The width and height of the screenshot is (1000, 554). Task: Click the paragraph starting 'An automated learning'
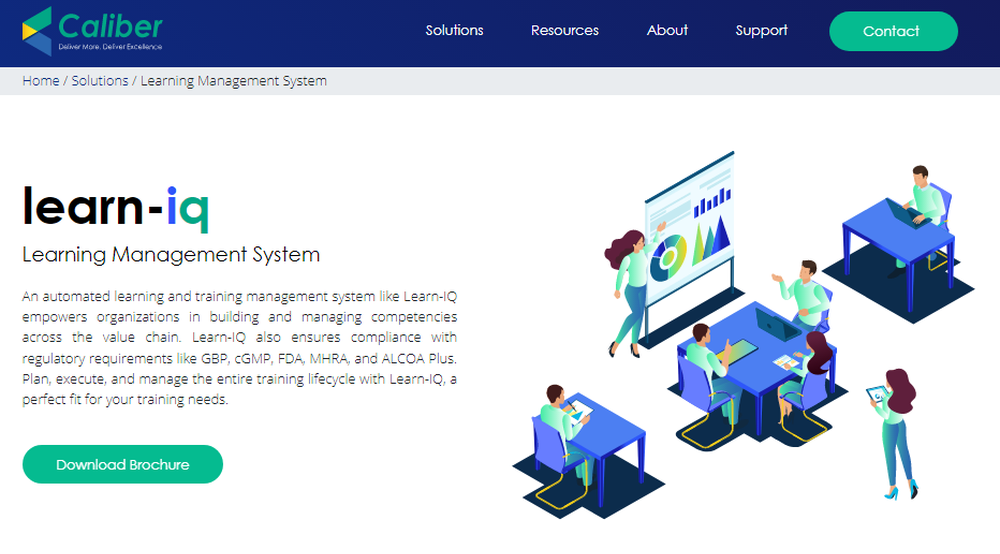point(239,347)
